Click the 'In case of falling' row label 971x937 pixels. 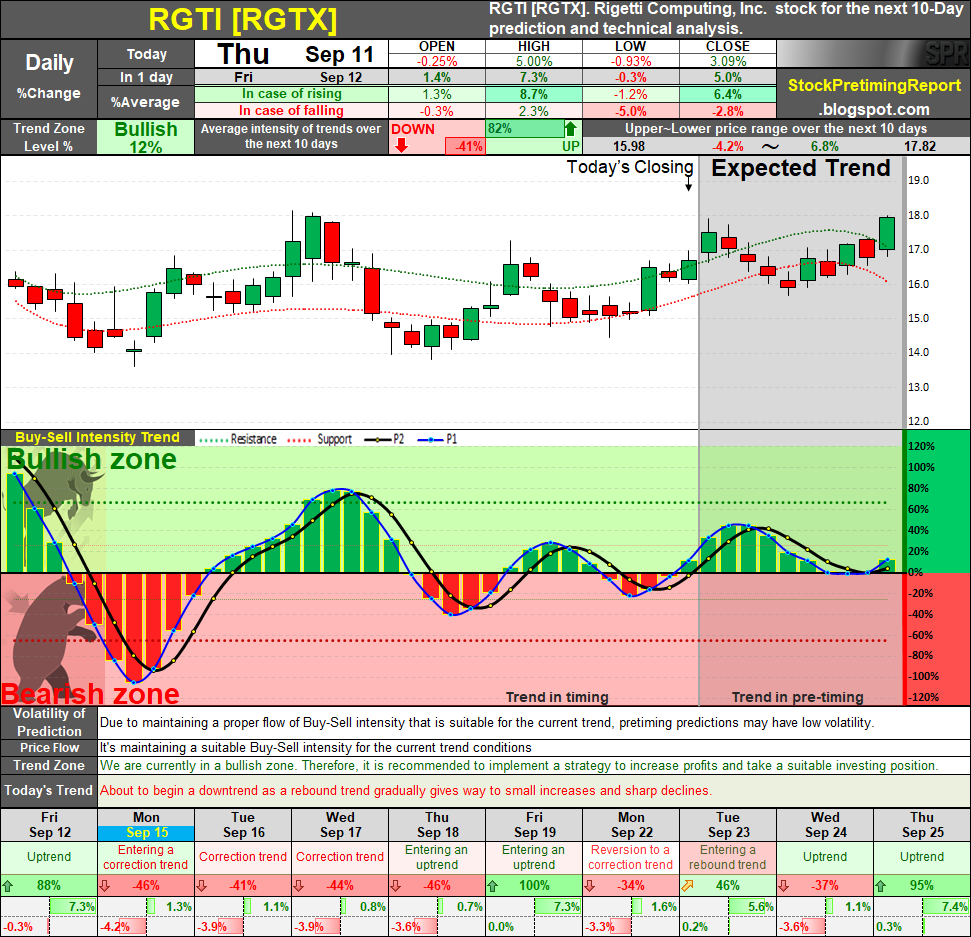(x=292, y=110)
